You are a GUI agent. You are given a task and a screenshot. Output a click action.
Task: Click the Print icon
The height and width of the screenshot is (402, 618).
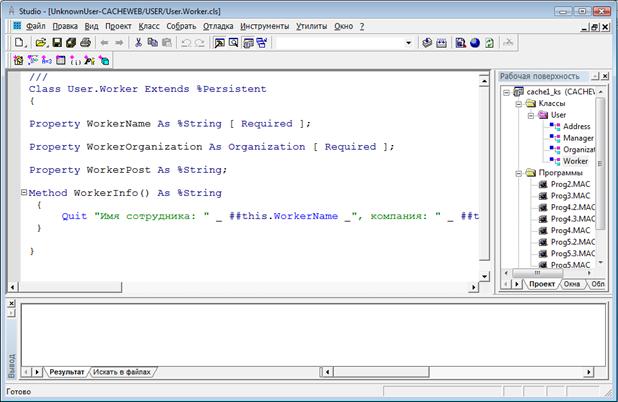pos(86,43)
